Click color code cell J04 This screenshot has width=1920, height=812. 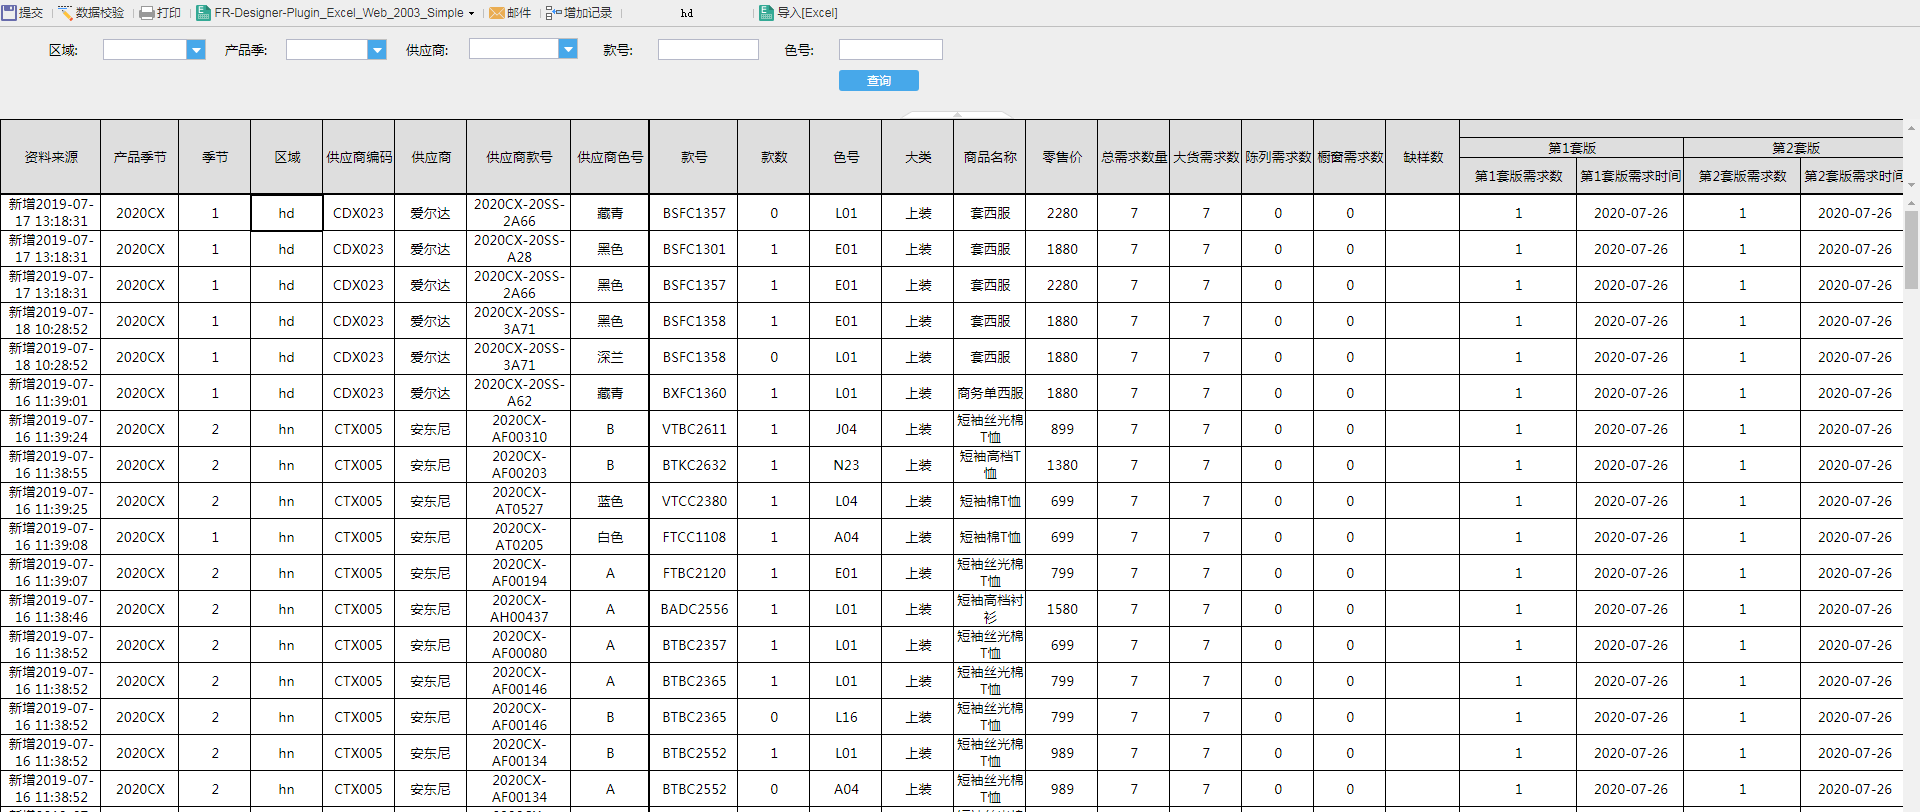point(846,429)
